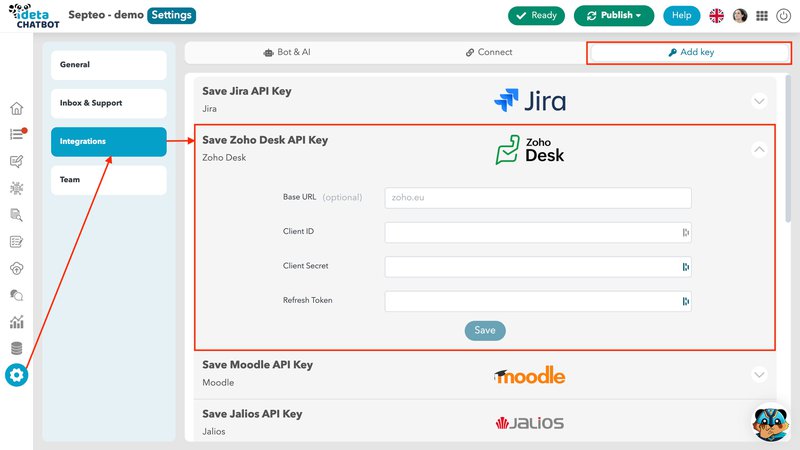Switch to the Bot & AI tab
800x450 pixels.
point(287,52)
